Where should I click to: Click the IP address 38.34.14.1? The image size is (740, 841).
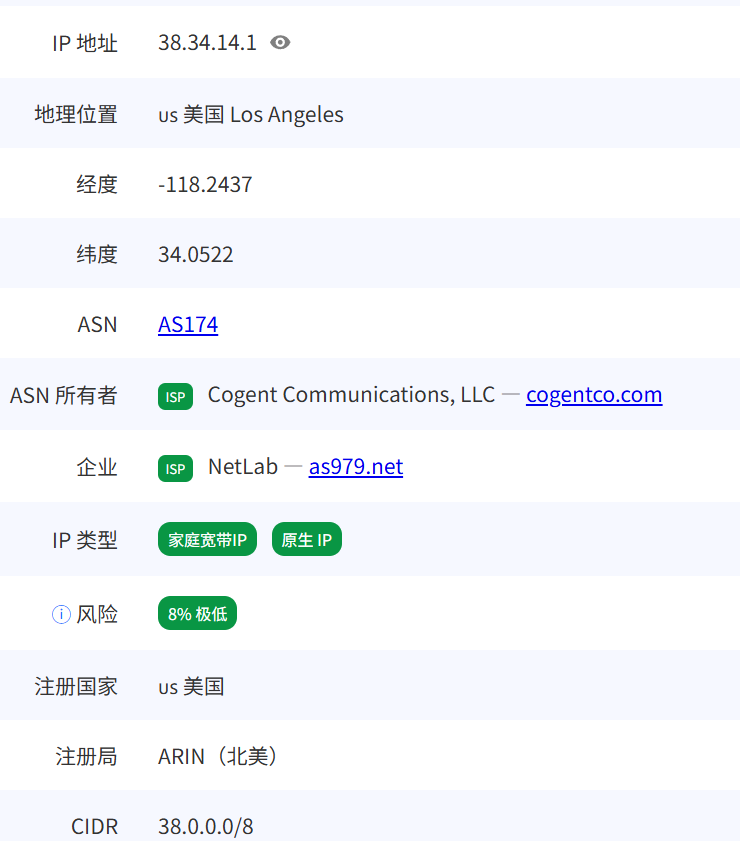click(207, 42)
